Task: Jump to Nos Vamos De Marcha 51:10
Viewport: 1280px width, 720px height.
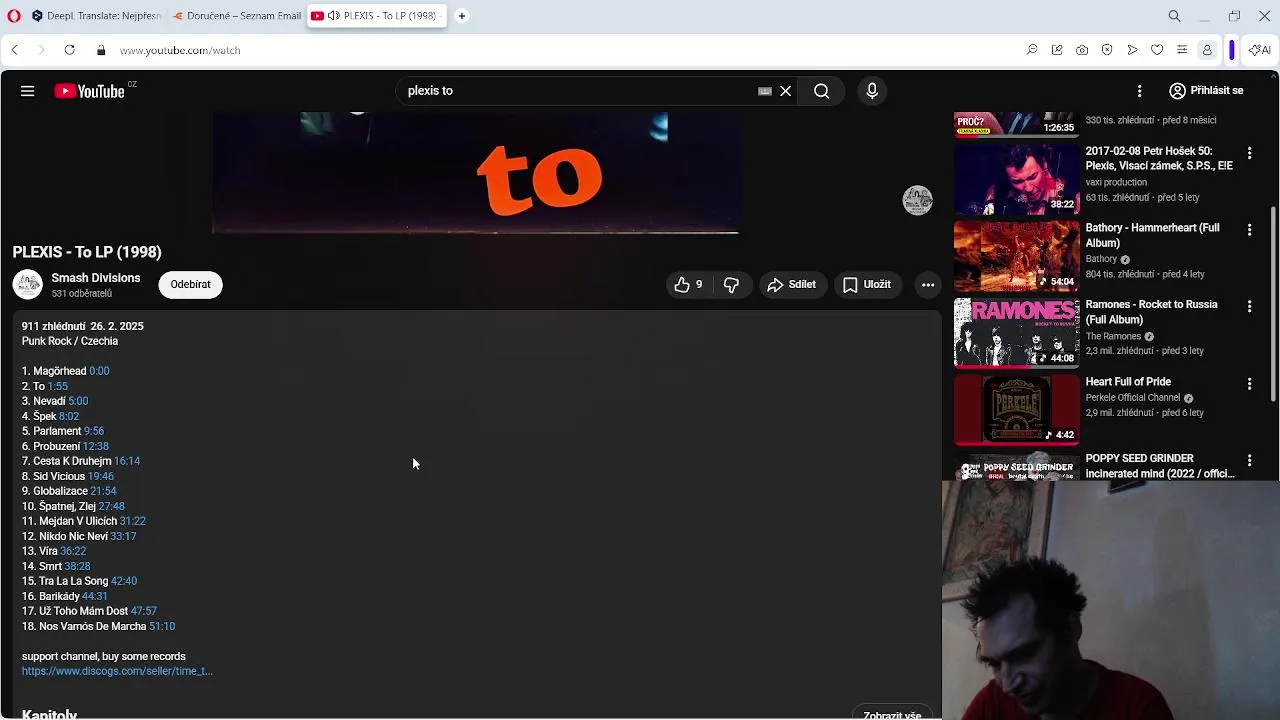Action: point(162,626)
